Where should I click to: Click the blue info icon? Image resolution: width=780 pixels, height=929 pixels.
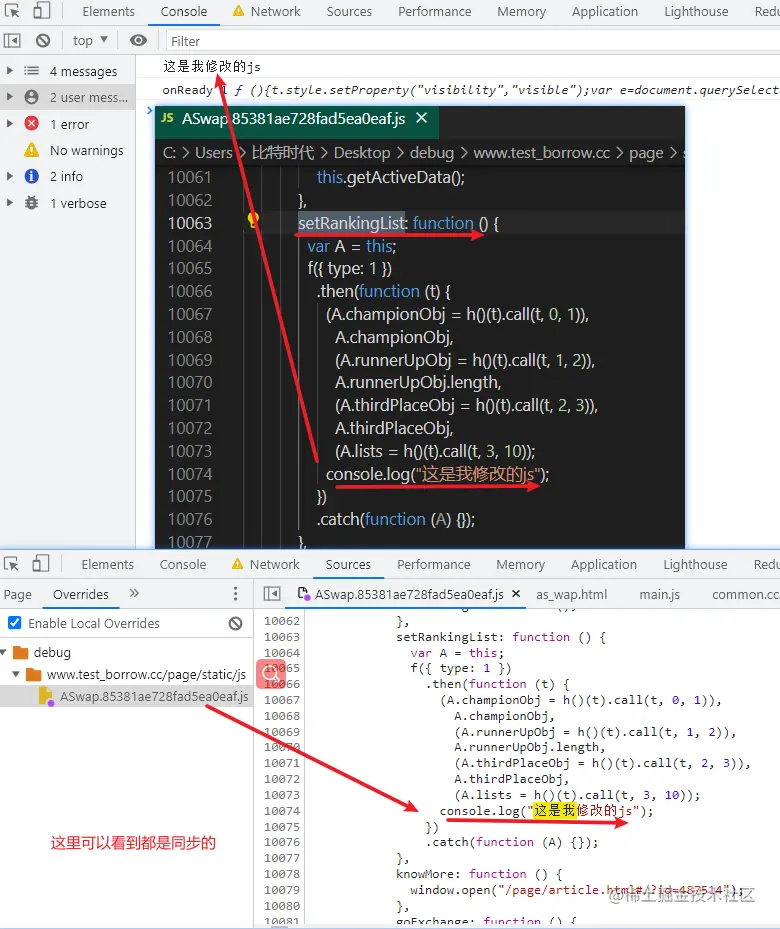point(32,176)
